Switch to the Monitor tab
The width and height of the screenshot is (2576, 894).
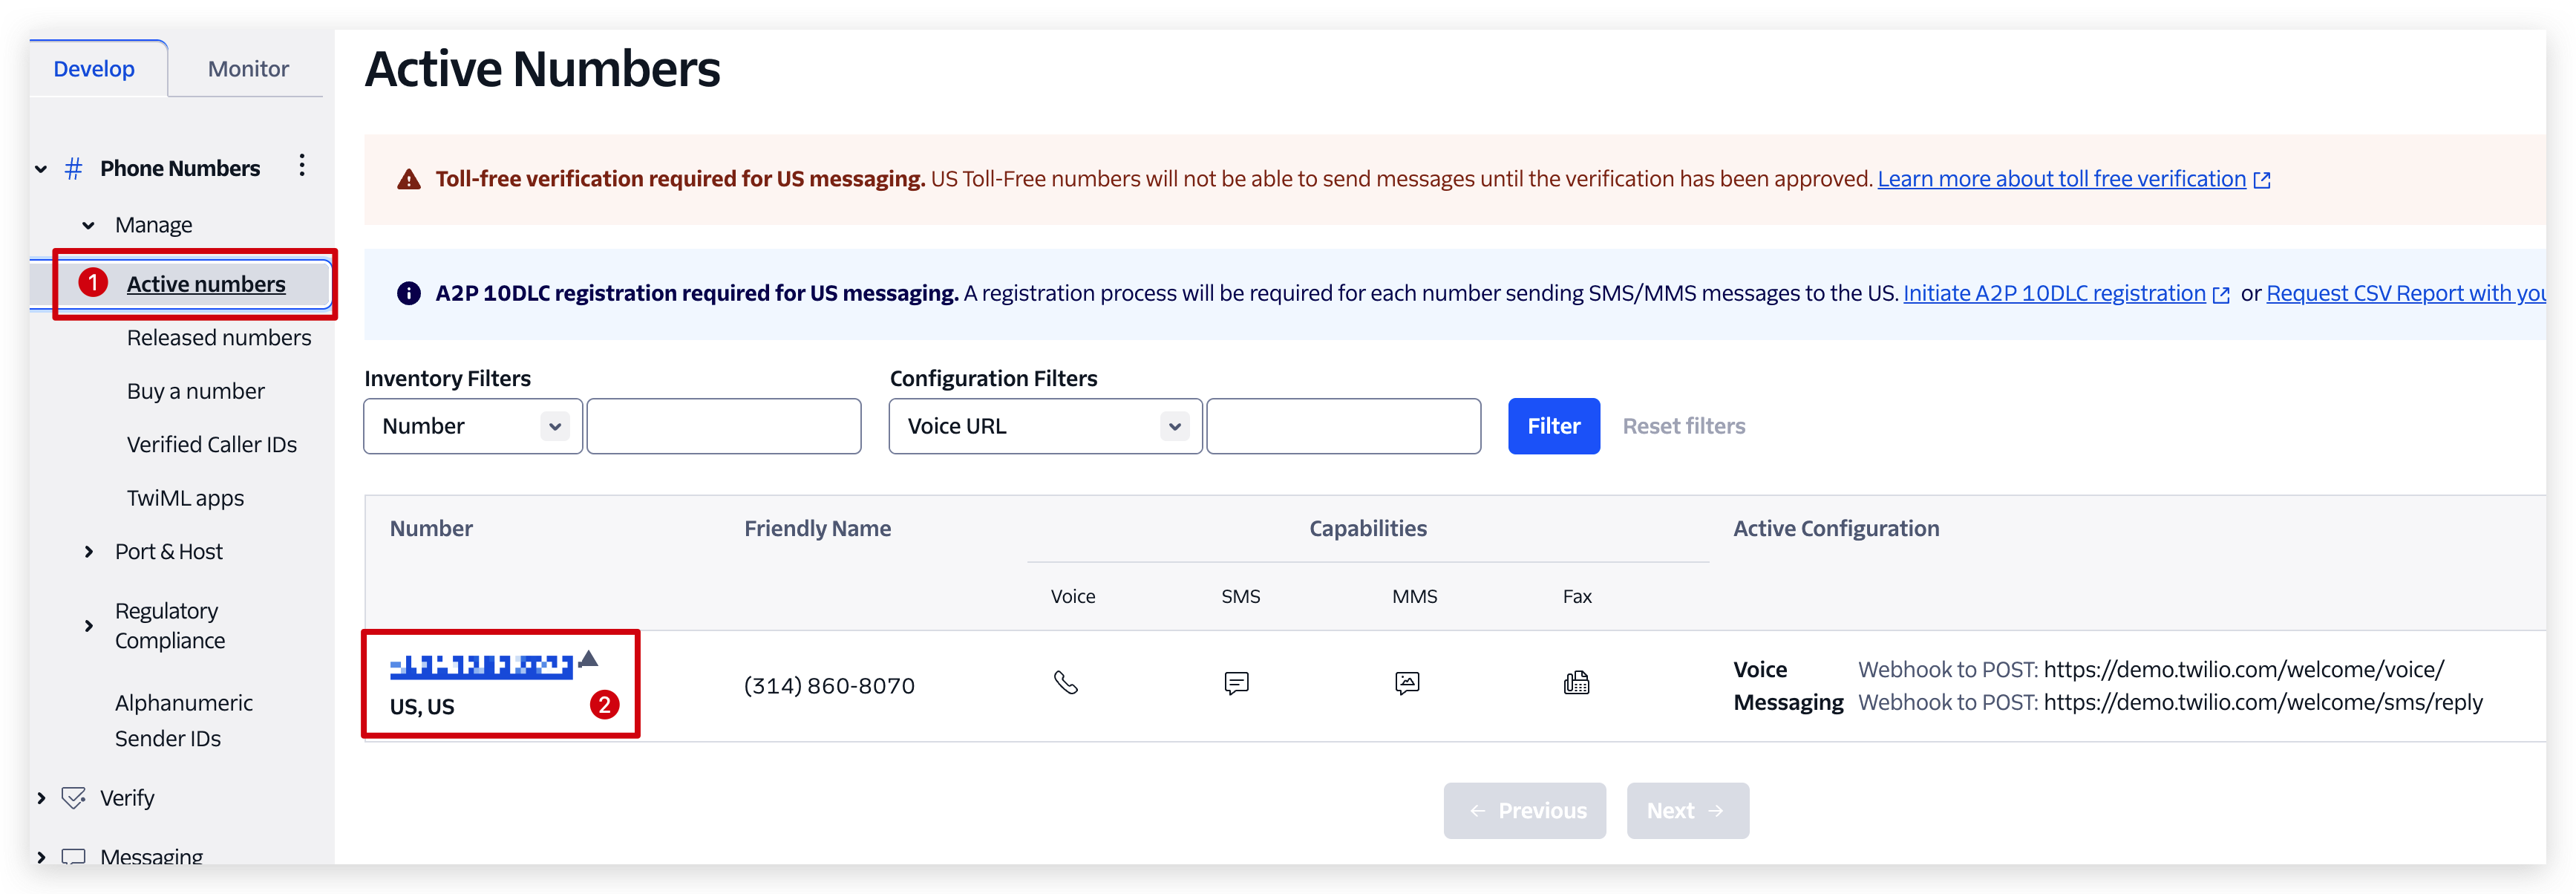248,69
